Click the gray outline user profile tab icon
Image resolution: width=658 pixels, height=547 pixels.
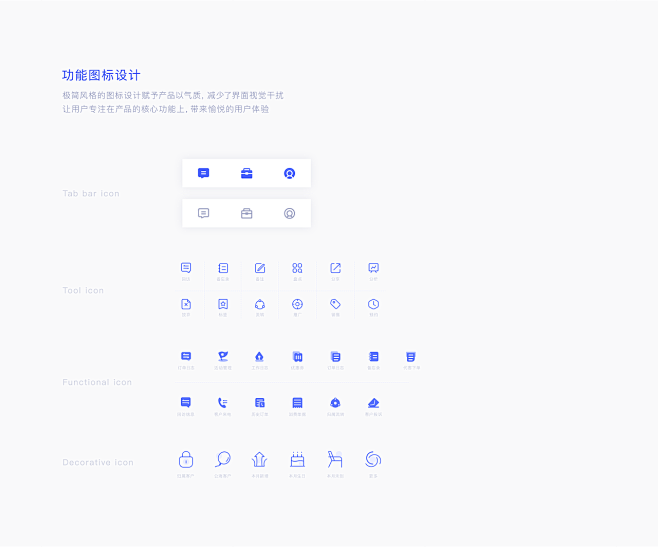pos(290,213)
